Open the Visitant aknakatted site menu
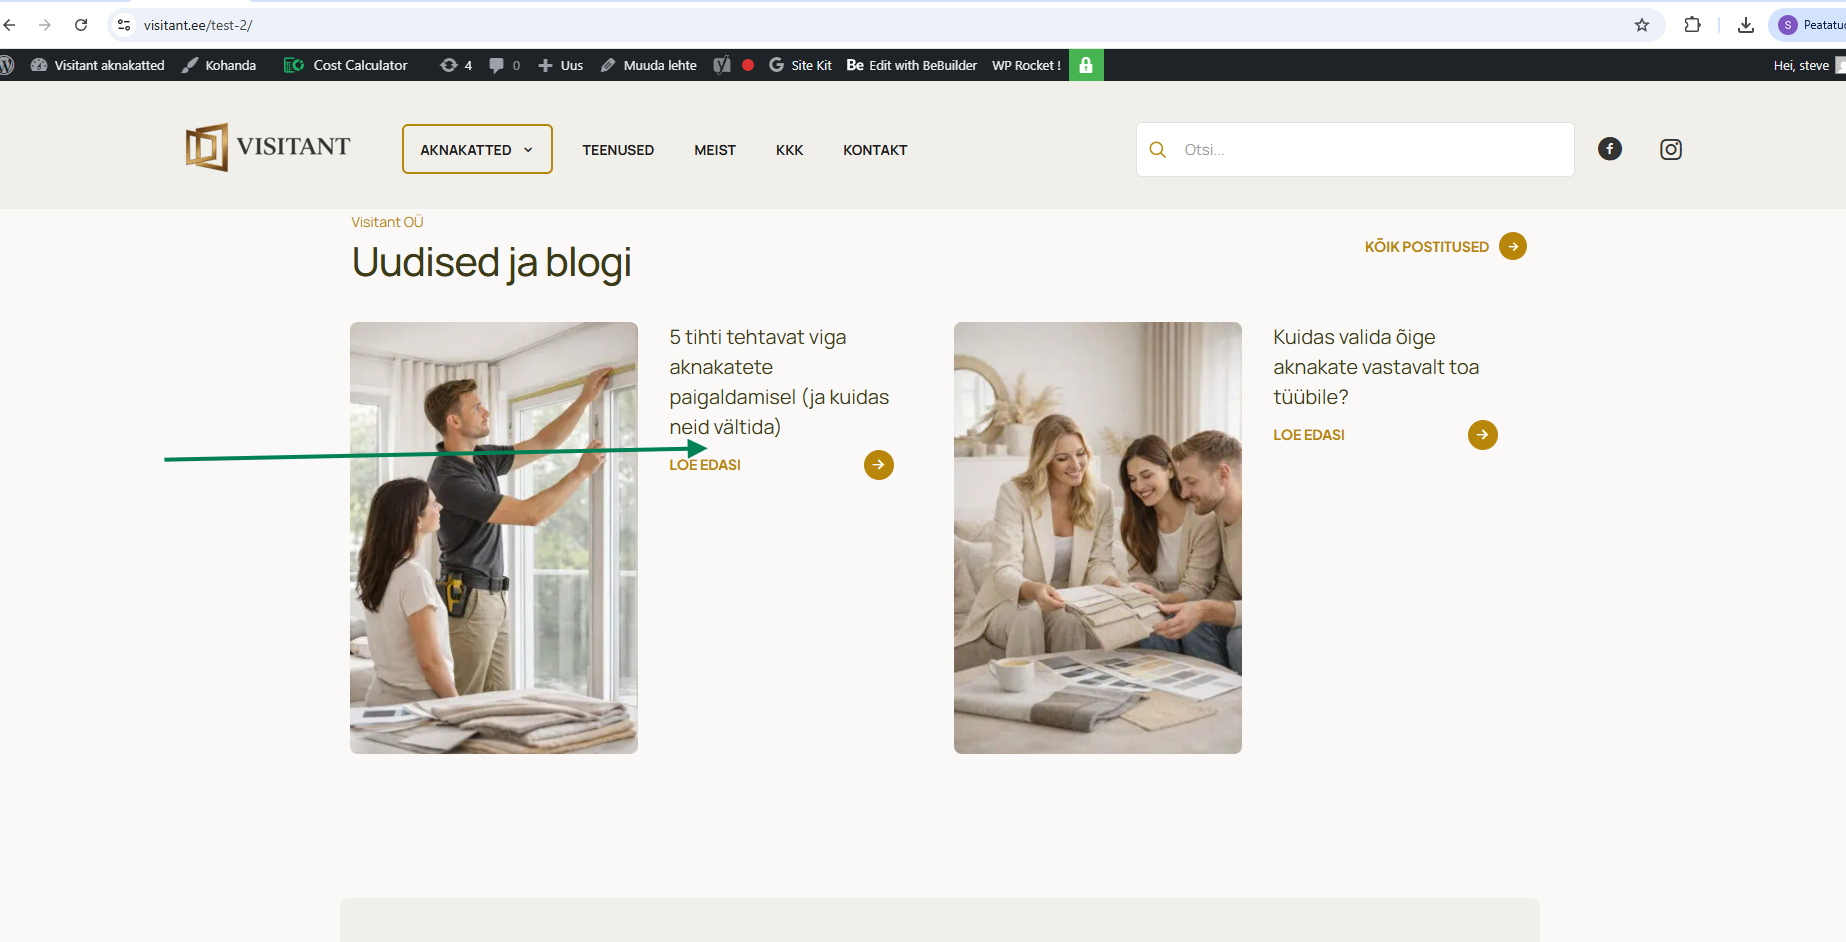1846x942 pixels. click(x=98, y=65)
